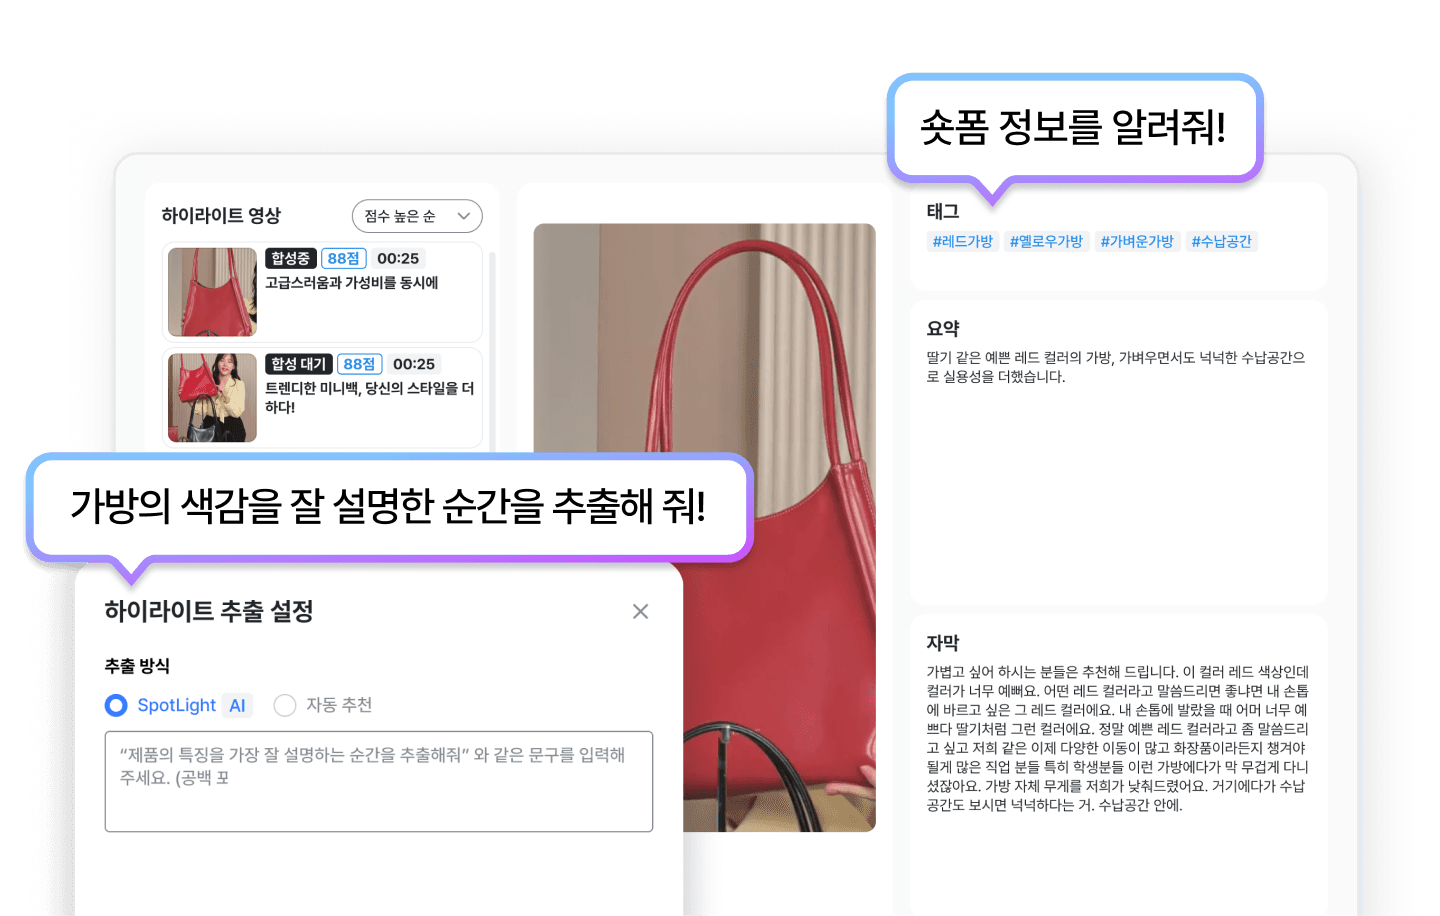The height and width of the screenshot is (916, 1440).
Task: Click the 자막 section heading
Action: pyautogui.click(x=943, y=642)
